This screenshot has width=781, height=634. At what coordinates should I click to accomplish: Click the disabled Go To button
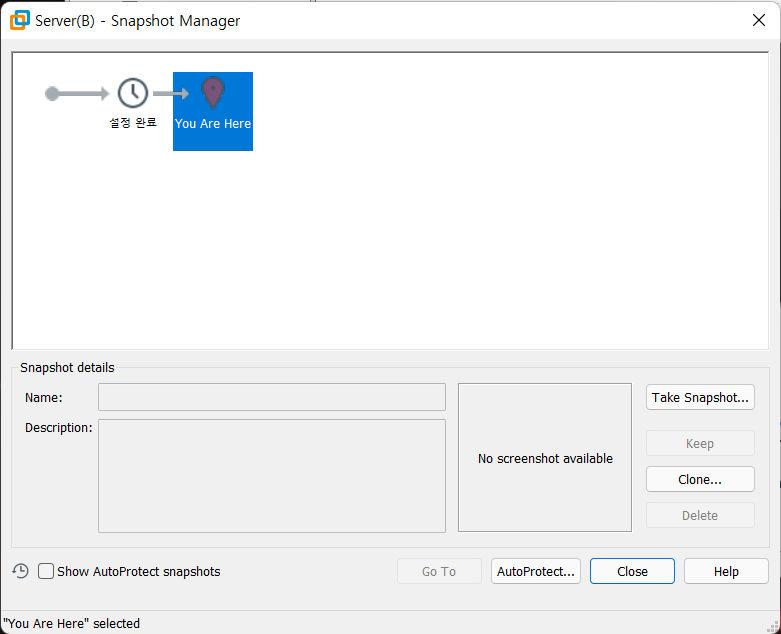[x=439, y=571]
